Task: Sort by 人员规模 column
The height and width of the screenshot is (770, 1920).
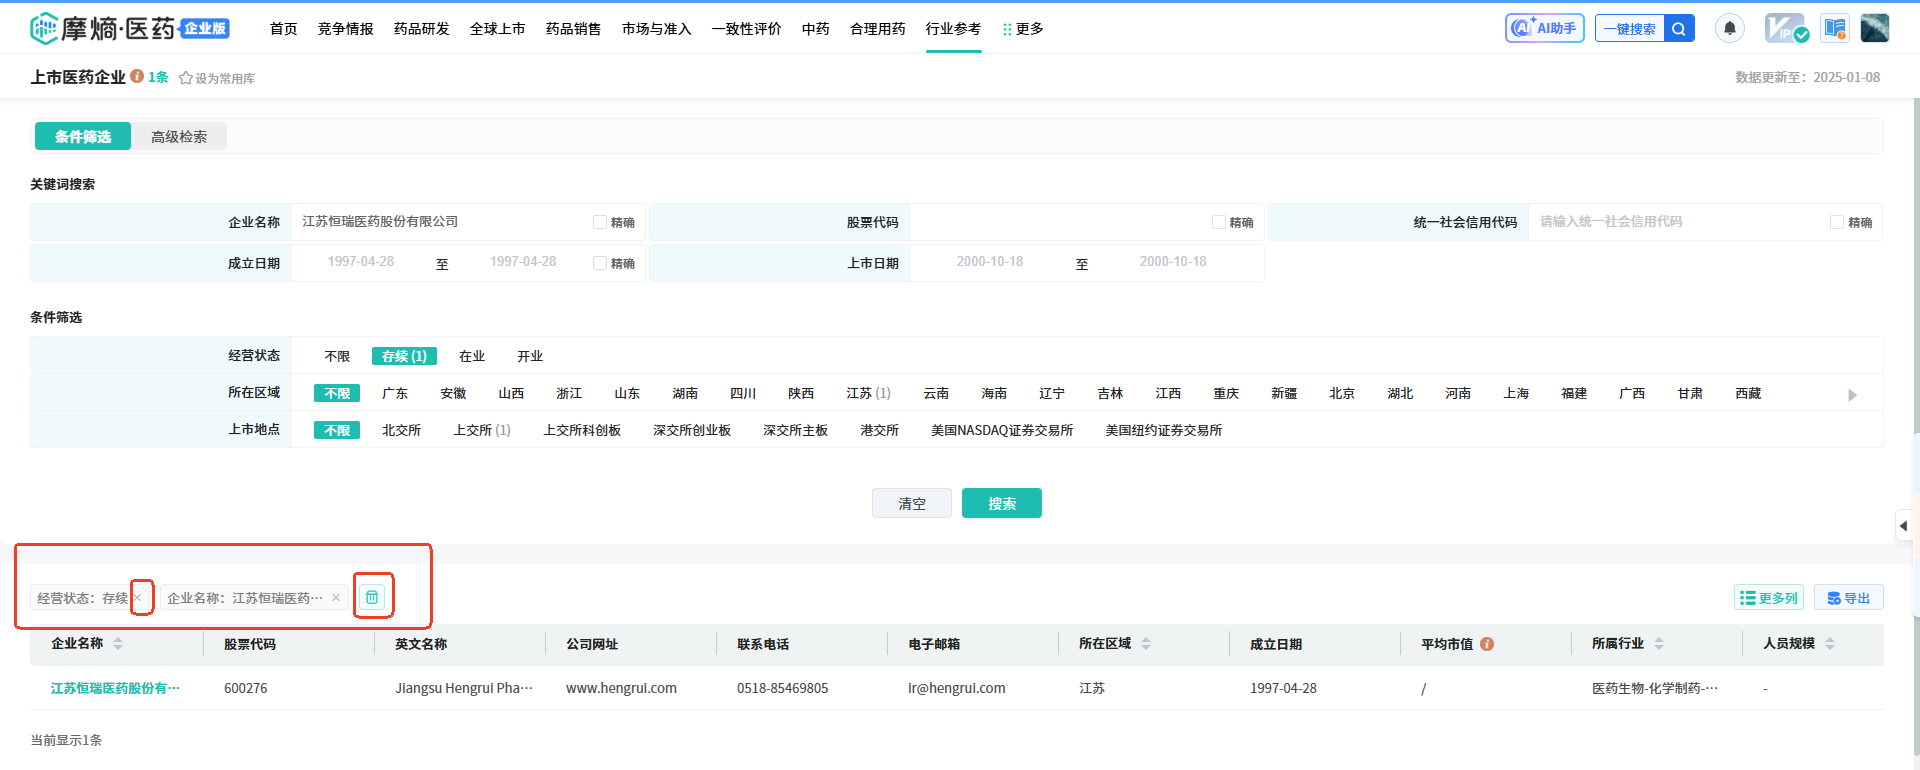Action: 1830,644
